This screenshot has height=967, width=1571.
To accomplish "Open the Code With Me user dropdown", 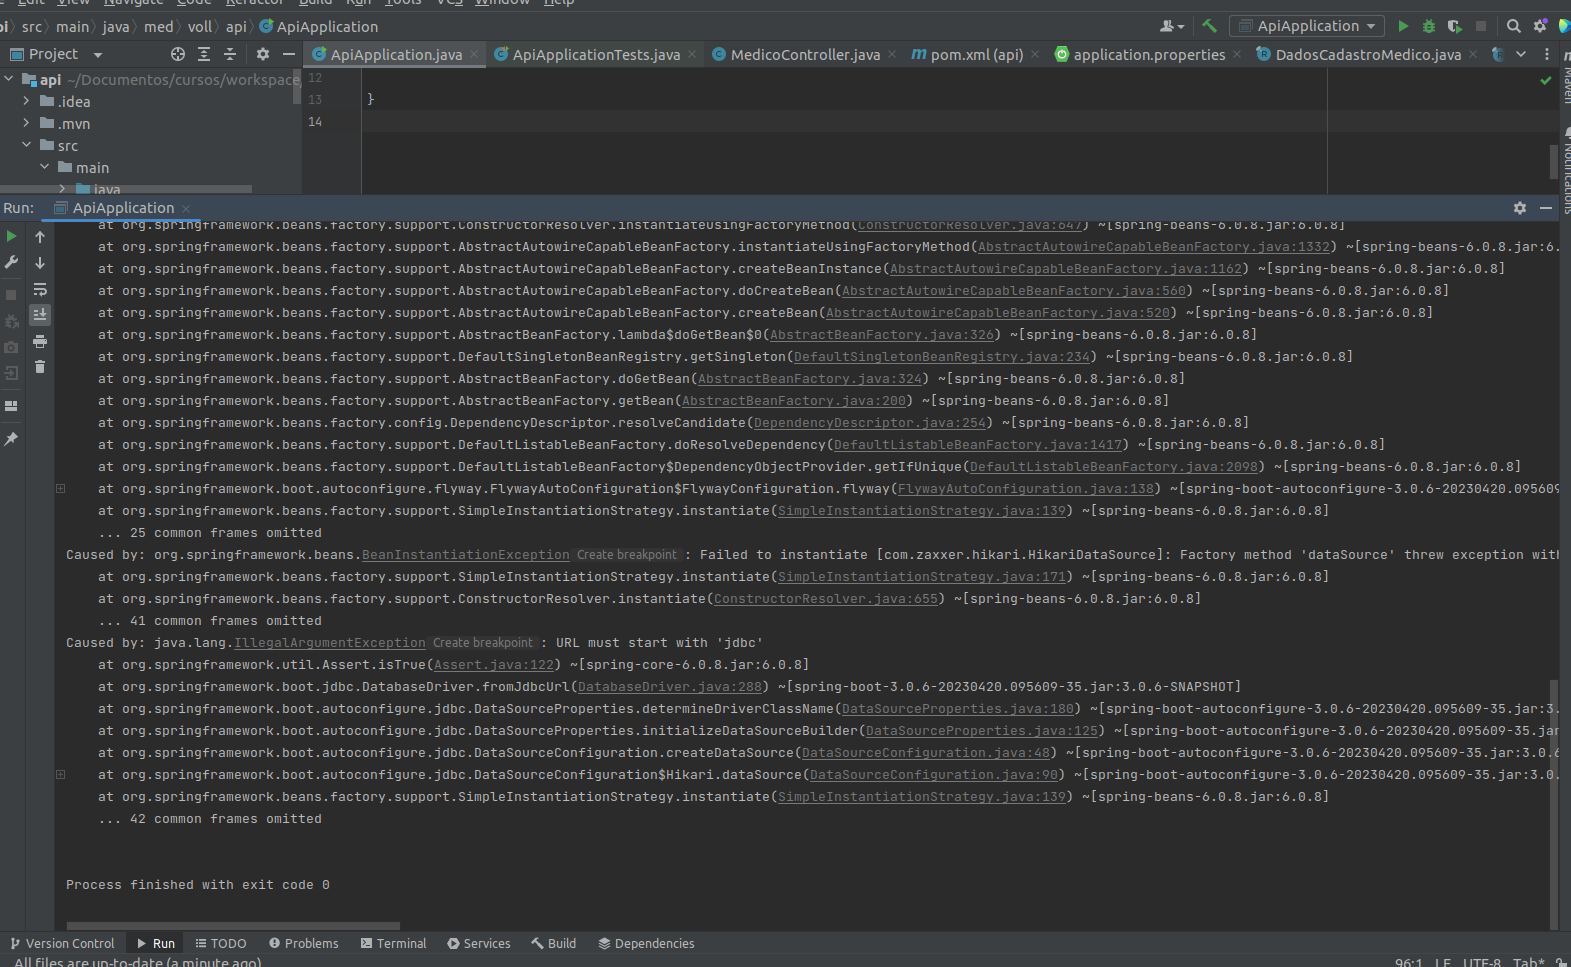I will (1172, 26).
